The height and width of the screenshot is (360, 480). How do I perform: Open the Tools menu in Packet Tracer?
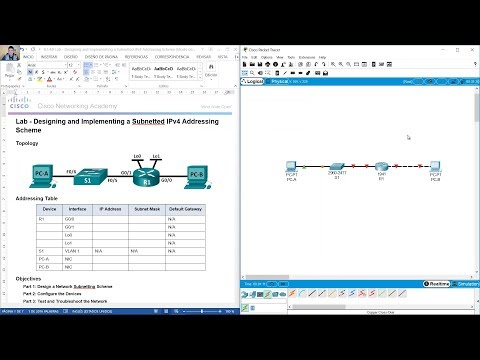[291, 57]
